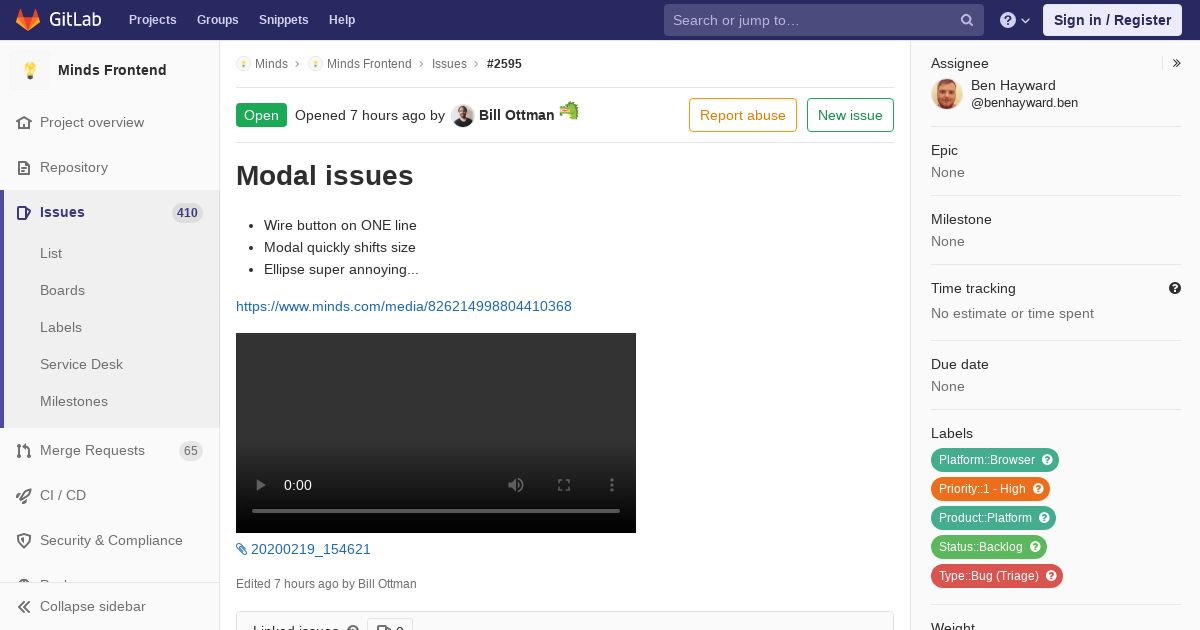Screen dimensions: 1200x630
Task: Collapse the right sidebar chevron icon
Action: [1177, 63]
